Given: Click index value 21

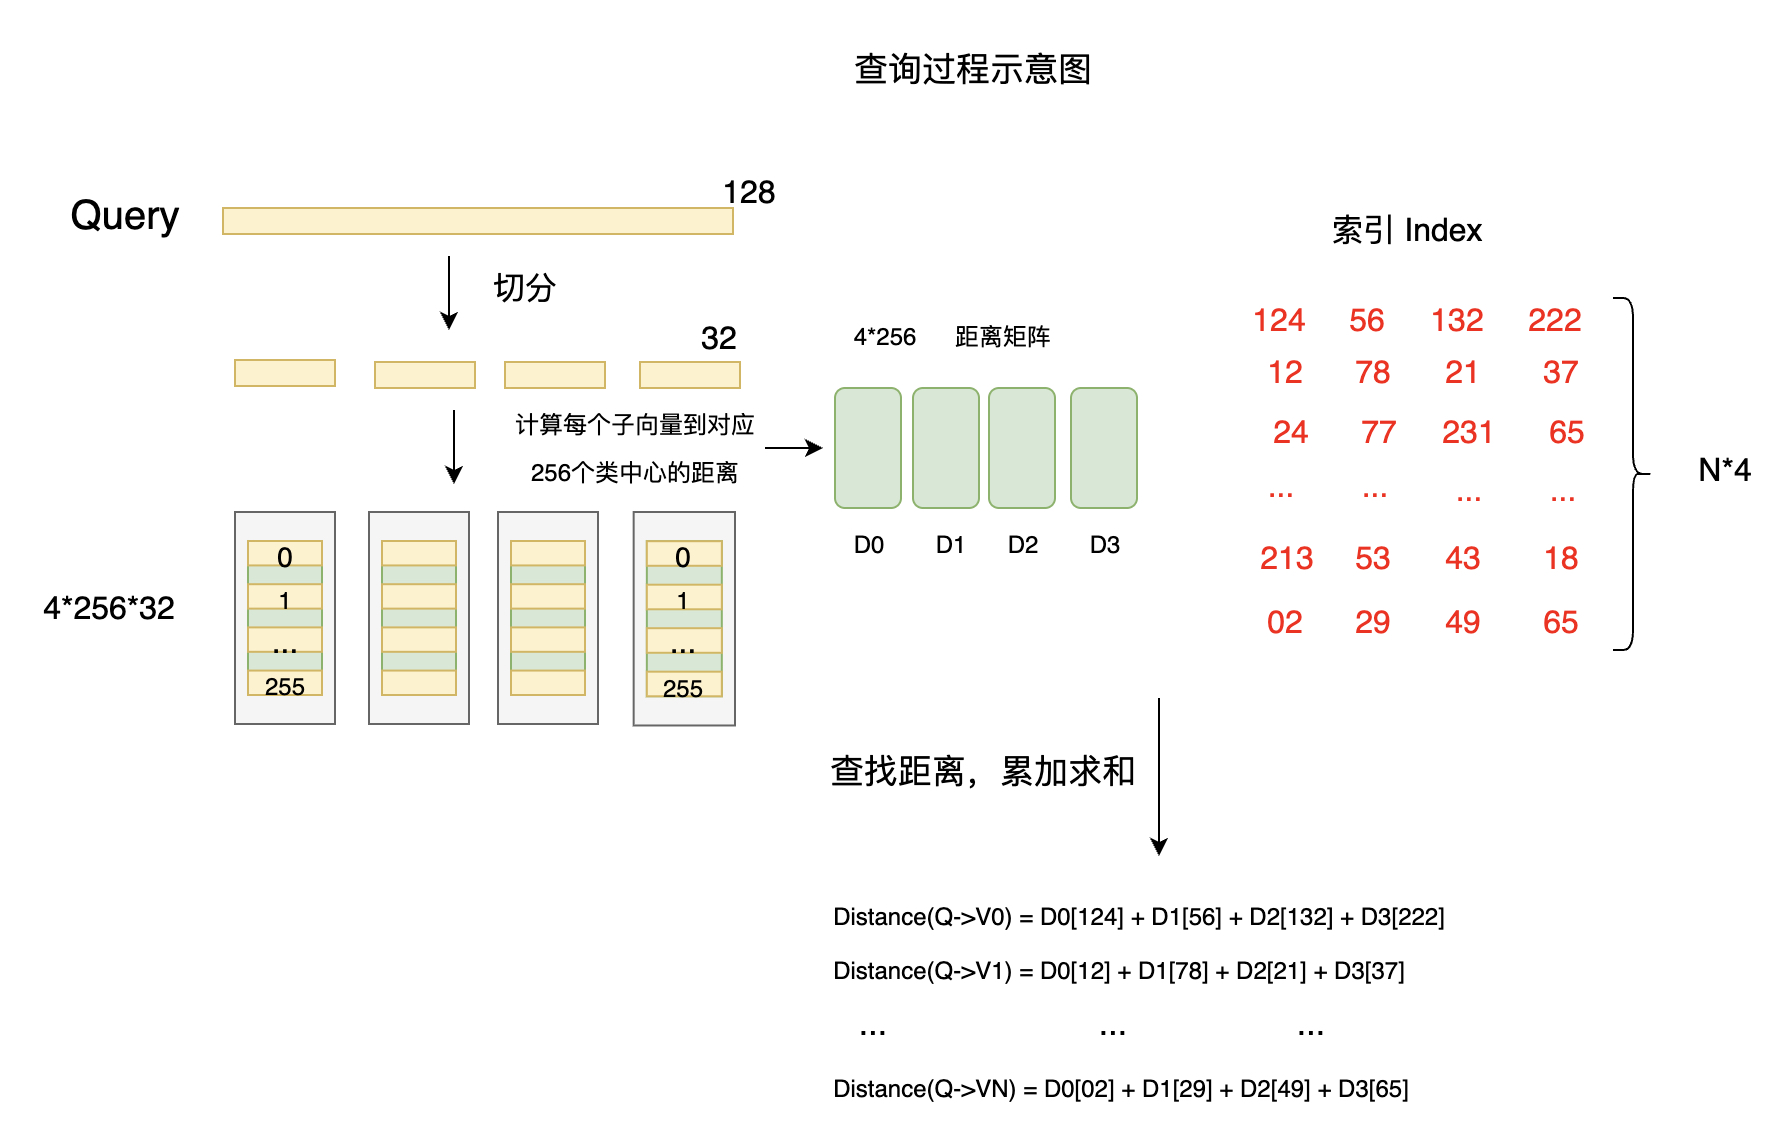Looking at the screenshot, I should click(1462, 372).
